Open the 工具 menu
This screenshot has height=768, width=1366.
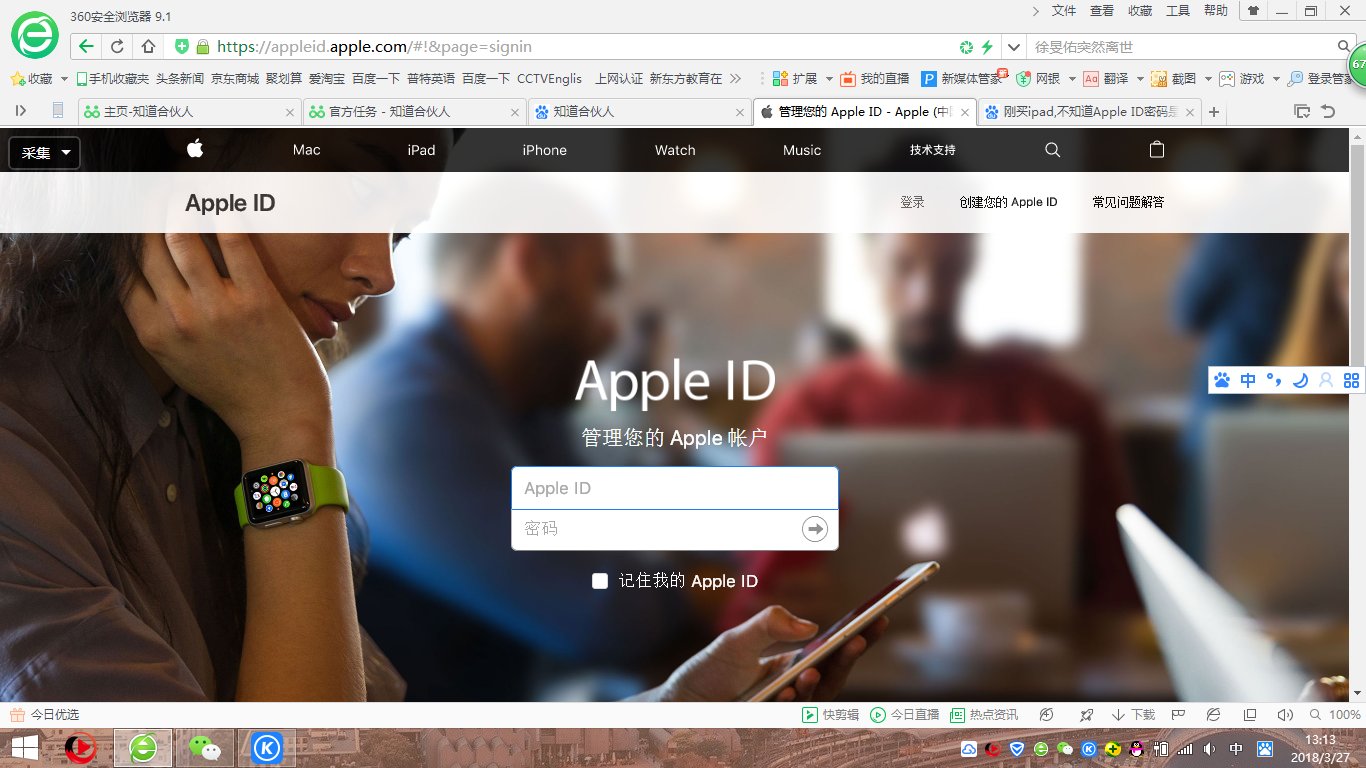click(x=1177, y=11)
